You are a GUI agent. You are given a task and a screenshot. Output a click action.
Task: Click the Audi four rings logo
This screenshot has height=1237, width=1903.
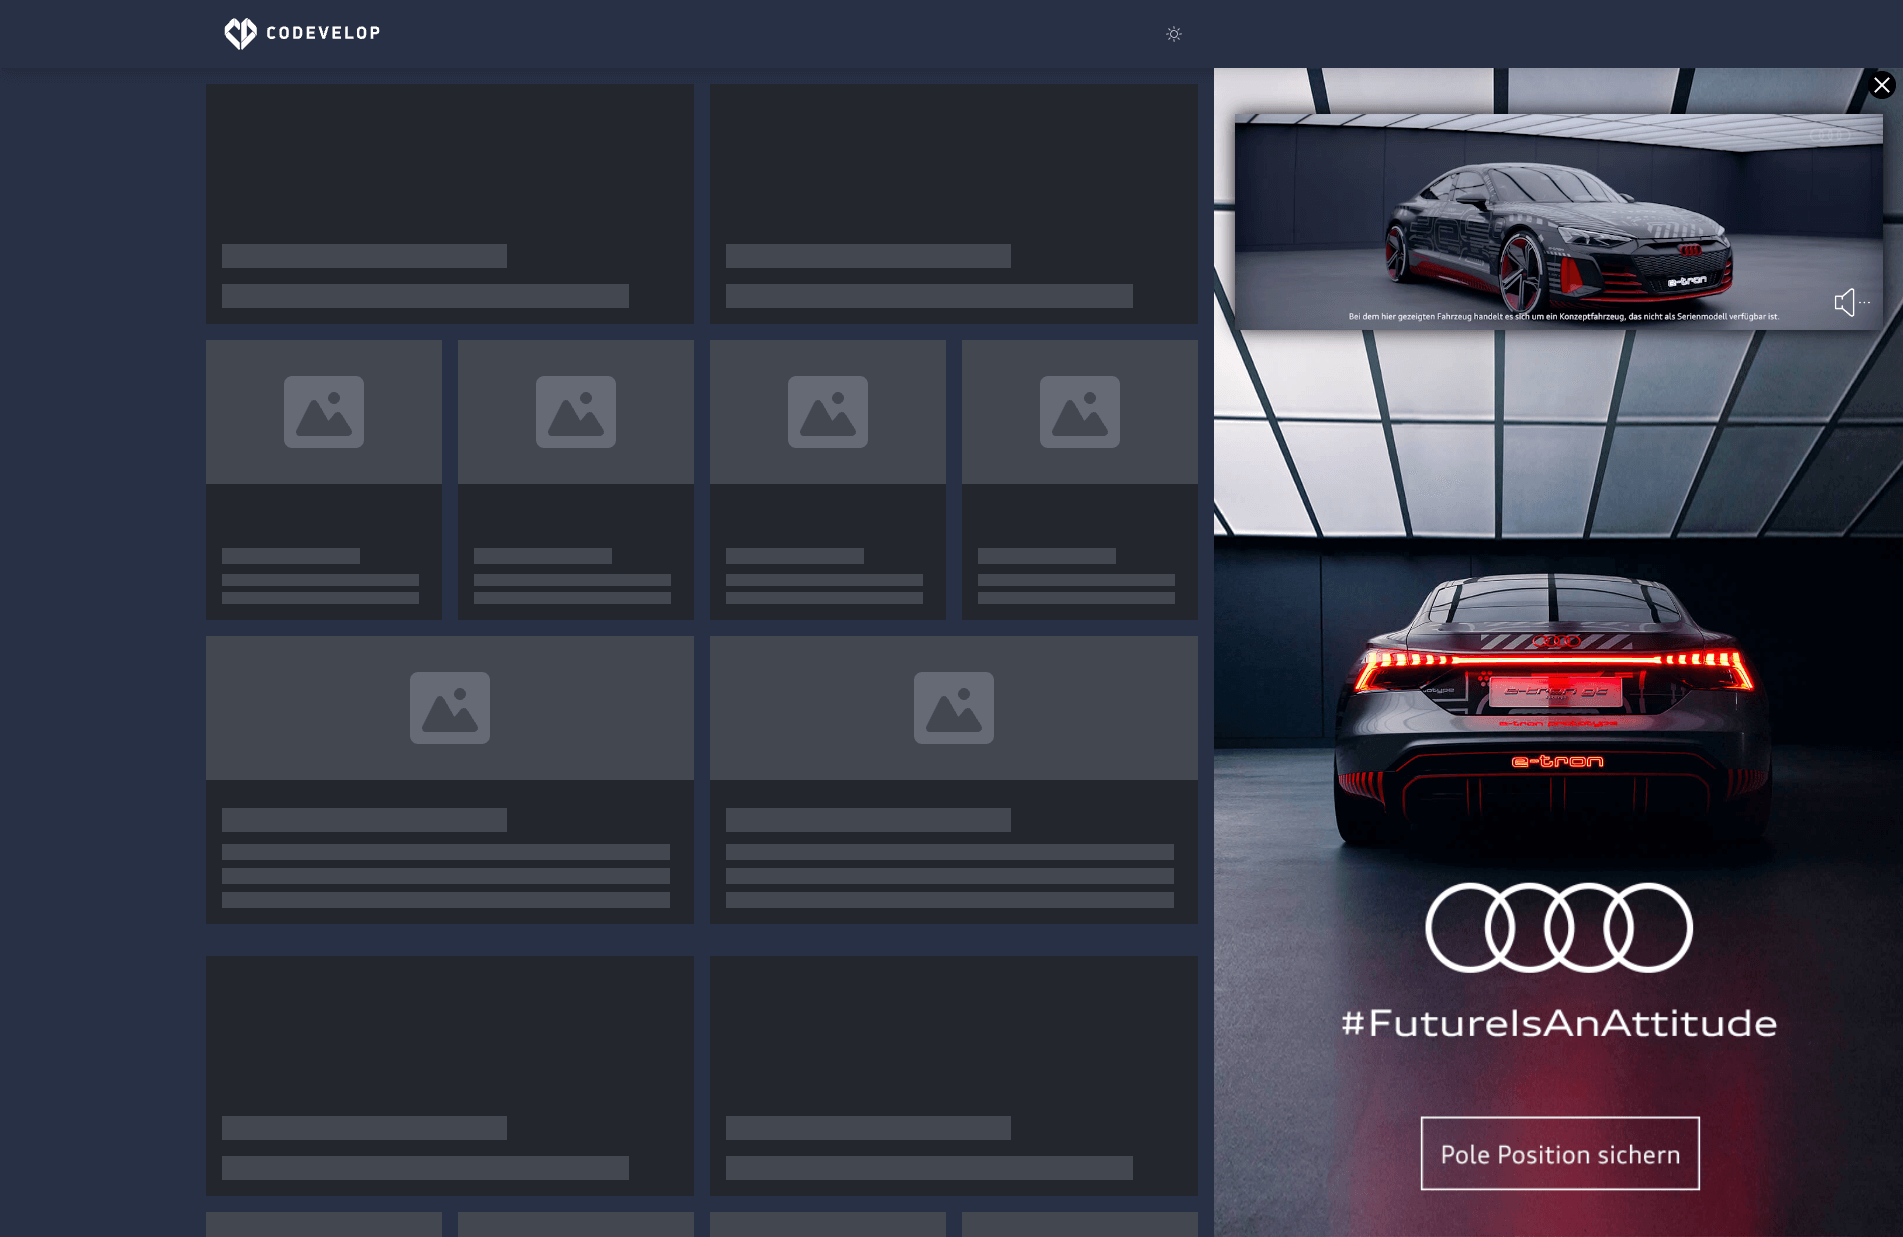pos(1558,927)
